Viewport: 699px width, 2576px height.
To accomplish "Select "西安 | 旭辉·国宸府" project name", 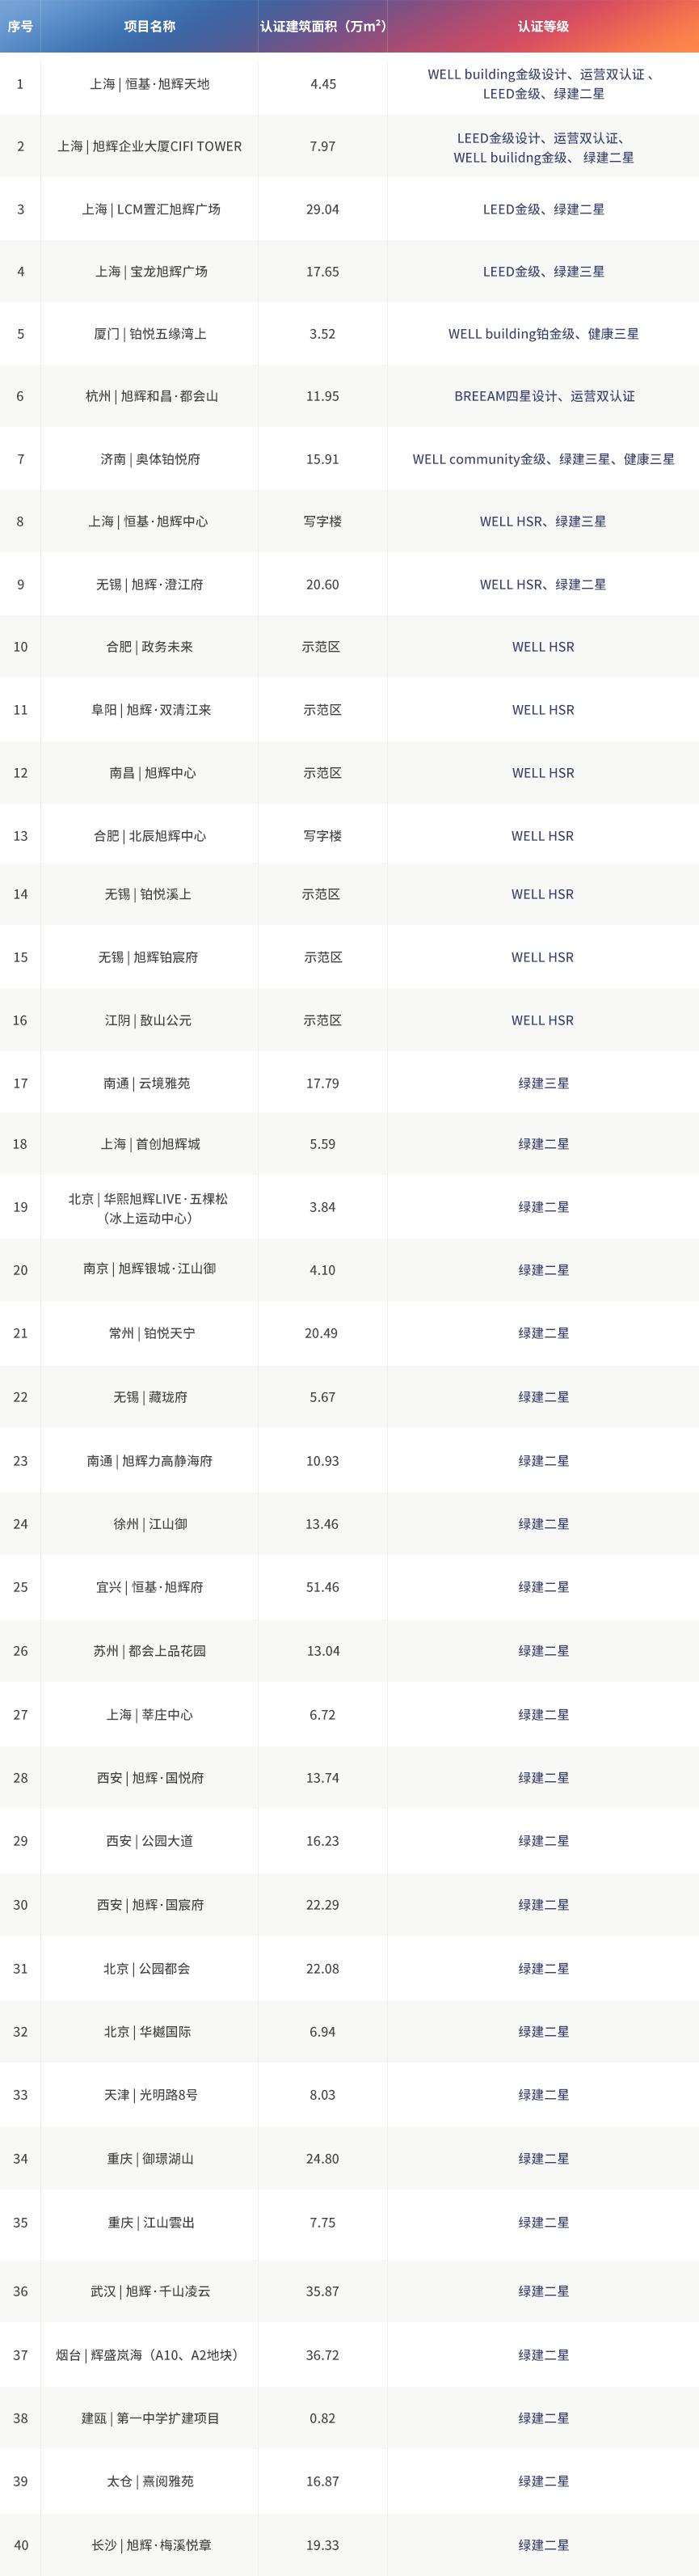I will point(150,1905).
